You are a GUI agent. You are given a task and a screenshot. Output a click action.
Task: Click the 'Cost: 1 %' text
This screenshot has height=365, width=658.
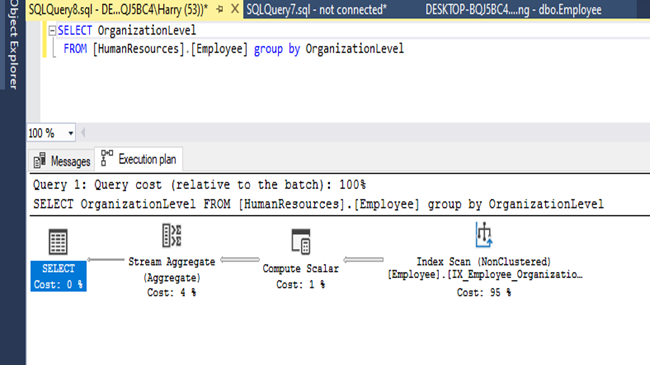300,284
